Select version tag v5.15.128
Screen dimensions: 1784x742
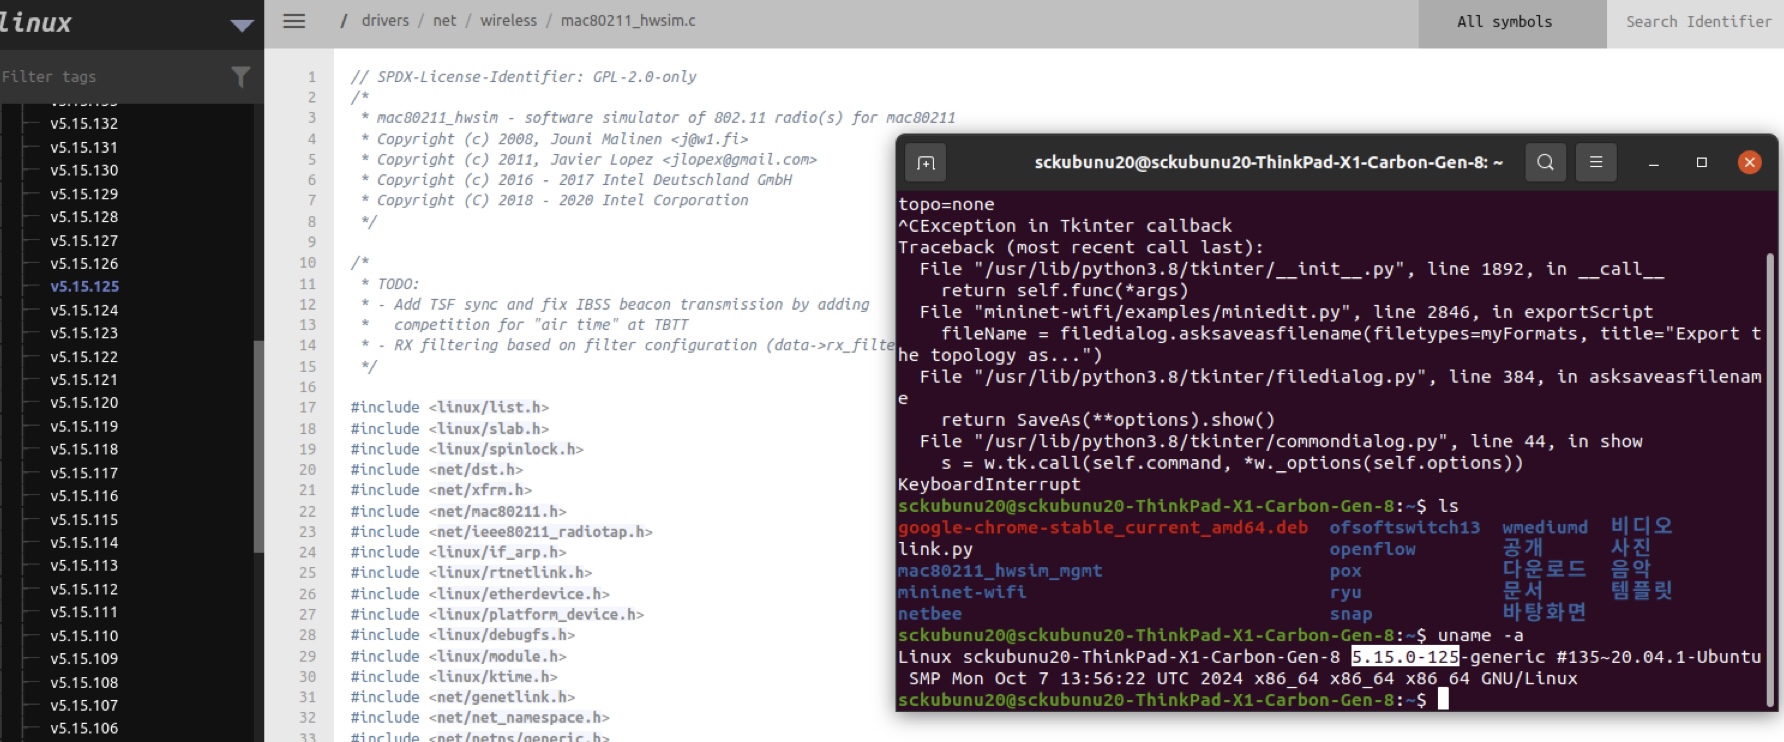click(84, 217)
